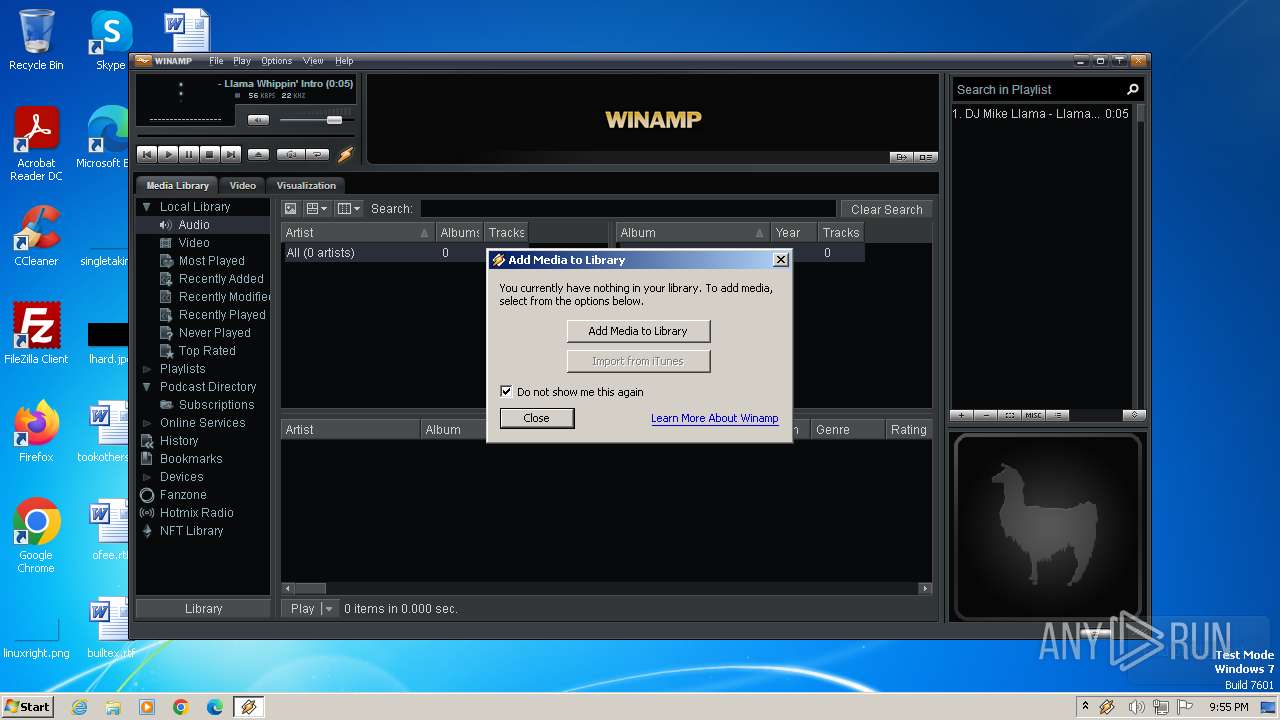The width and height of the screenshot is (1280, 720).
Task: Open podcast Subscriptions
Action: pyautogui.click(x=216, y=405)
